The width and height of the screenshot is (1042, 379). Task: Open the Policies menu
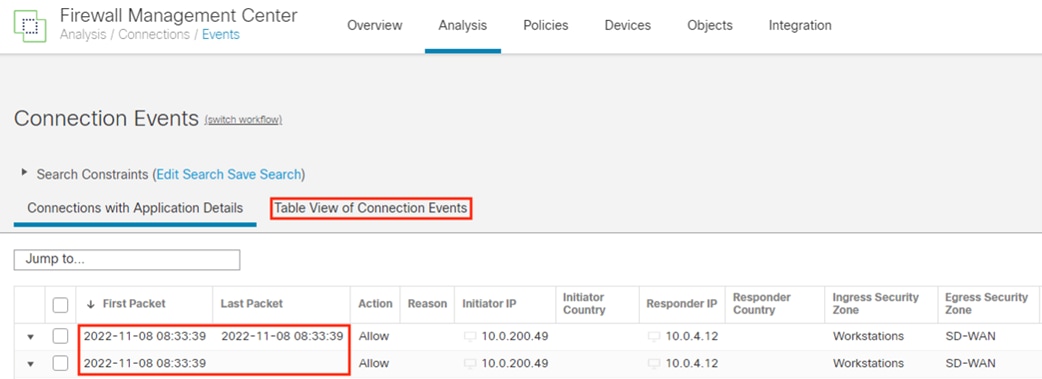546,25
